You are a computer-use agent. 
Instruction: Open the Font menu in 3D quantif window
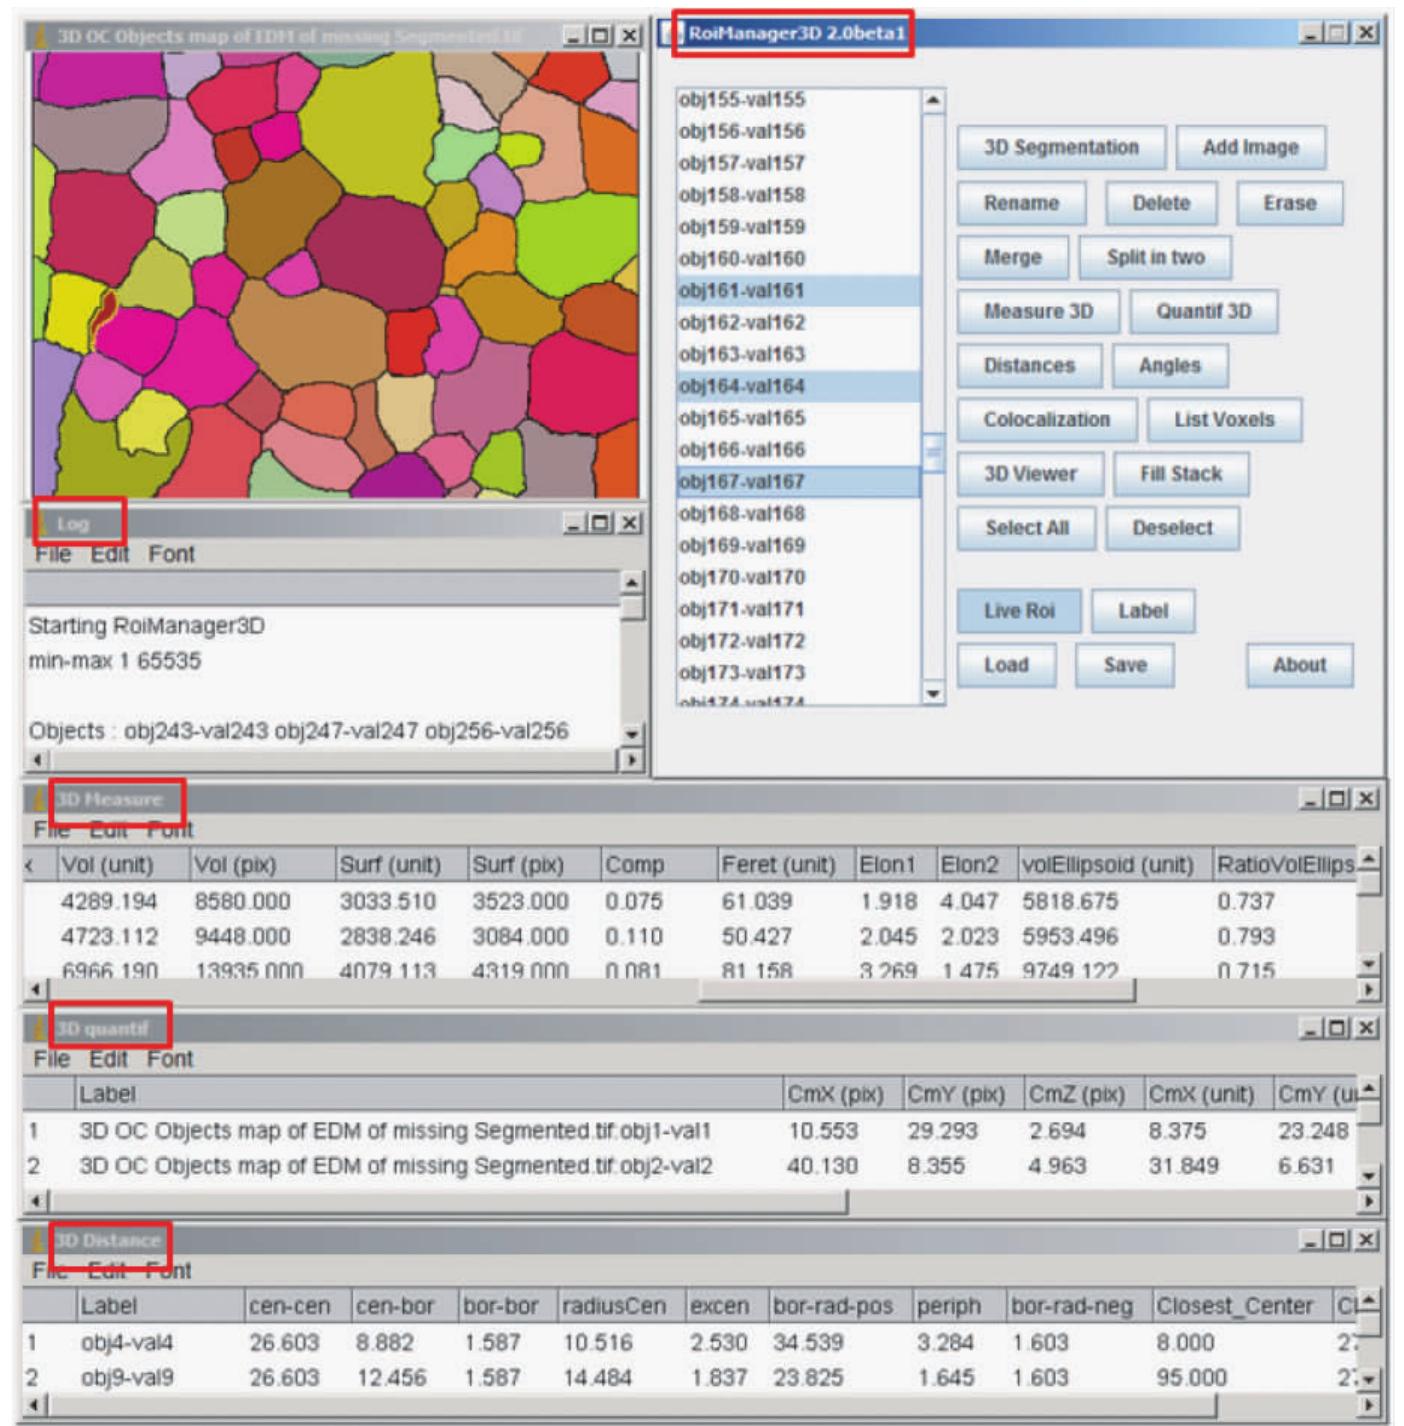point(170,1059)
